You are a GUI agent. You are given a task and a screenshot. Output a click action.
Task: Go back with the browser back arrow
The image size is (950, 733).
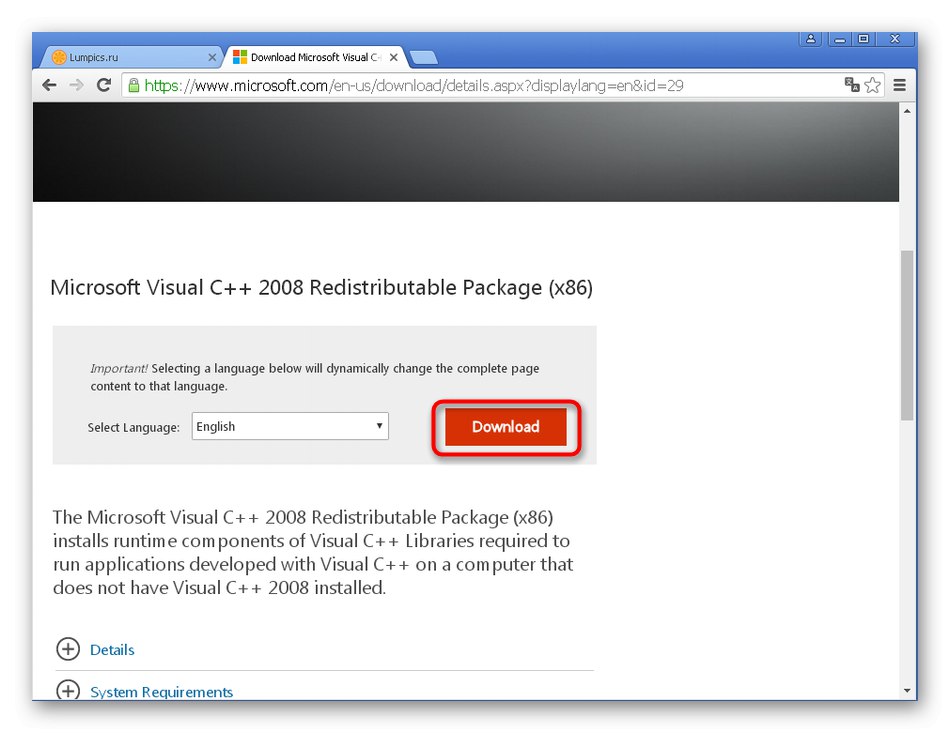point(49,85)
